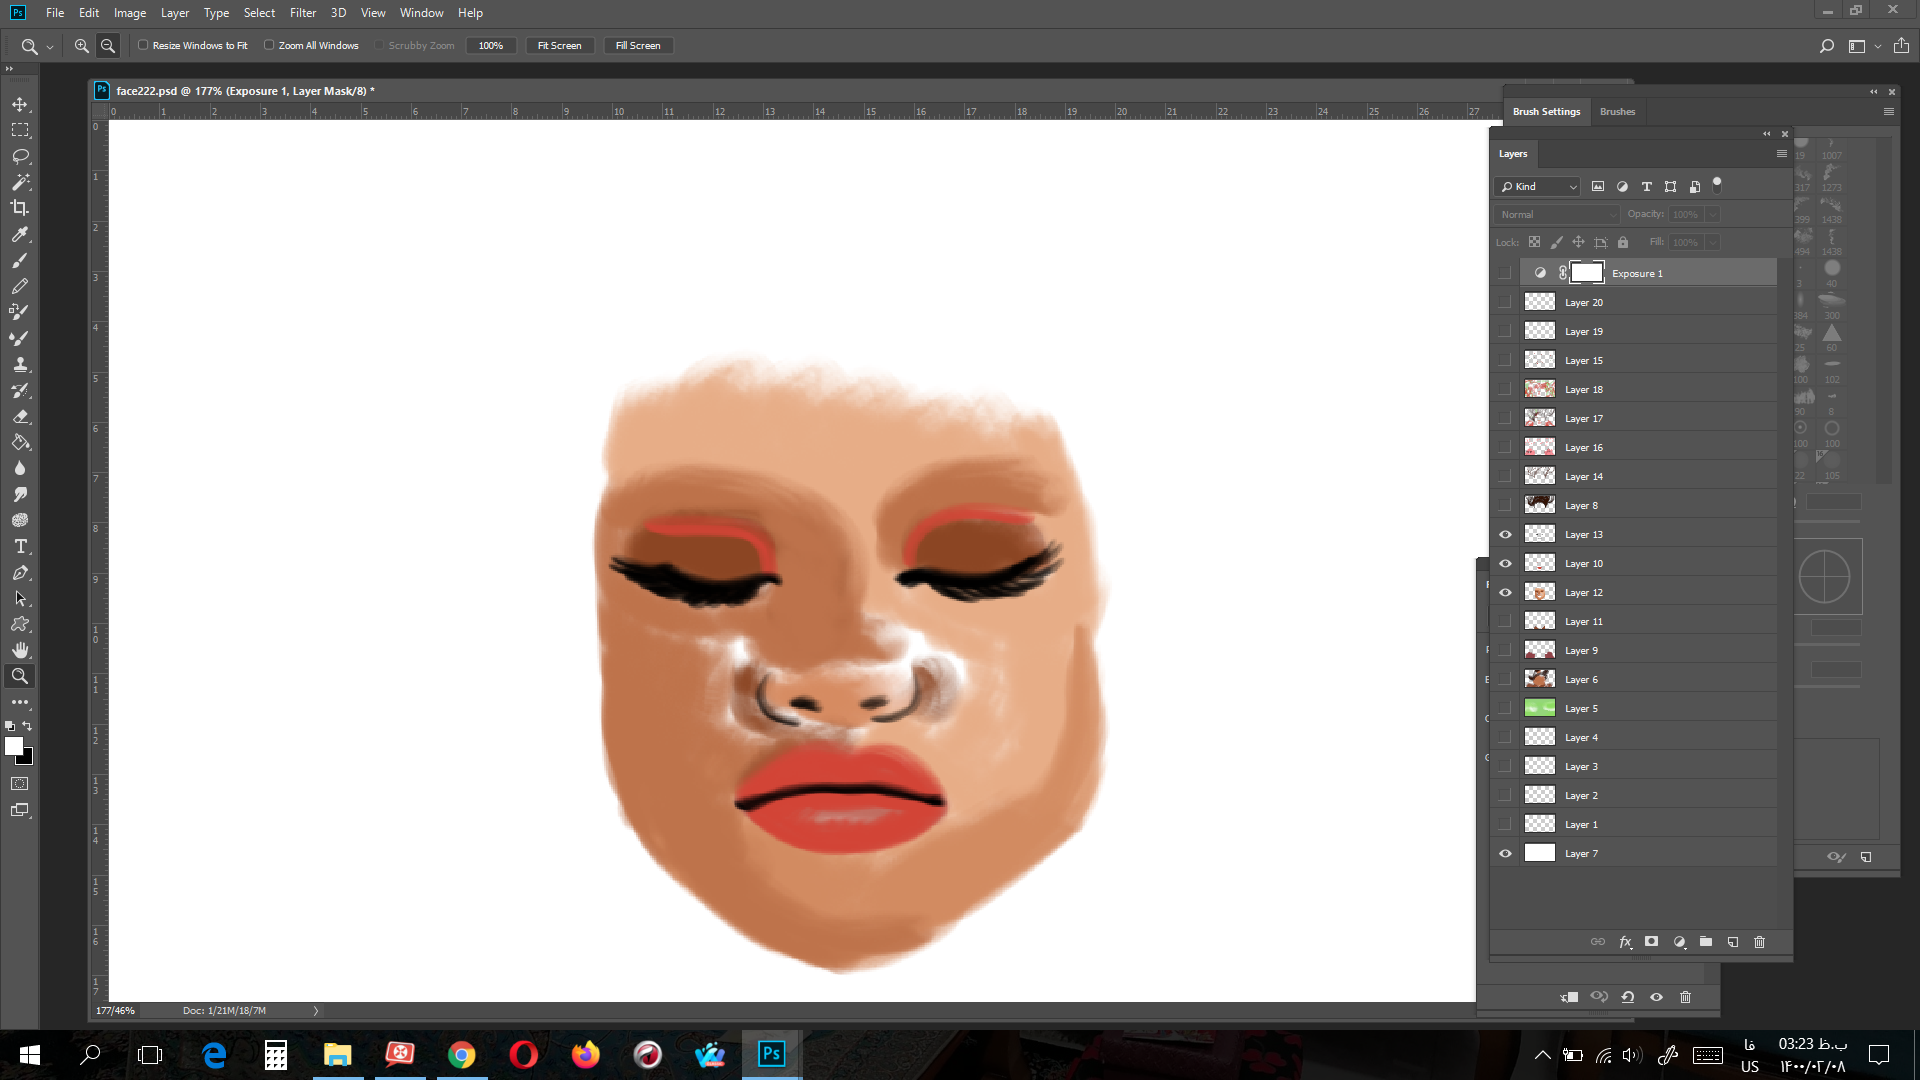Click the 100% zoom button
The height and width of the screenshot is (1080, 1920).
[x=491, y=46]
